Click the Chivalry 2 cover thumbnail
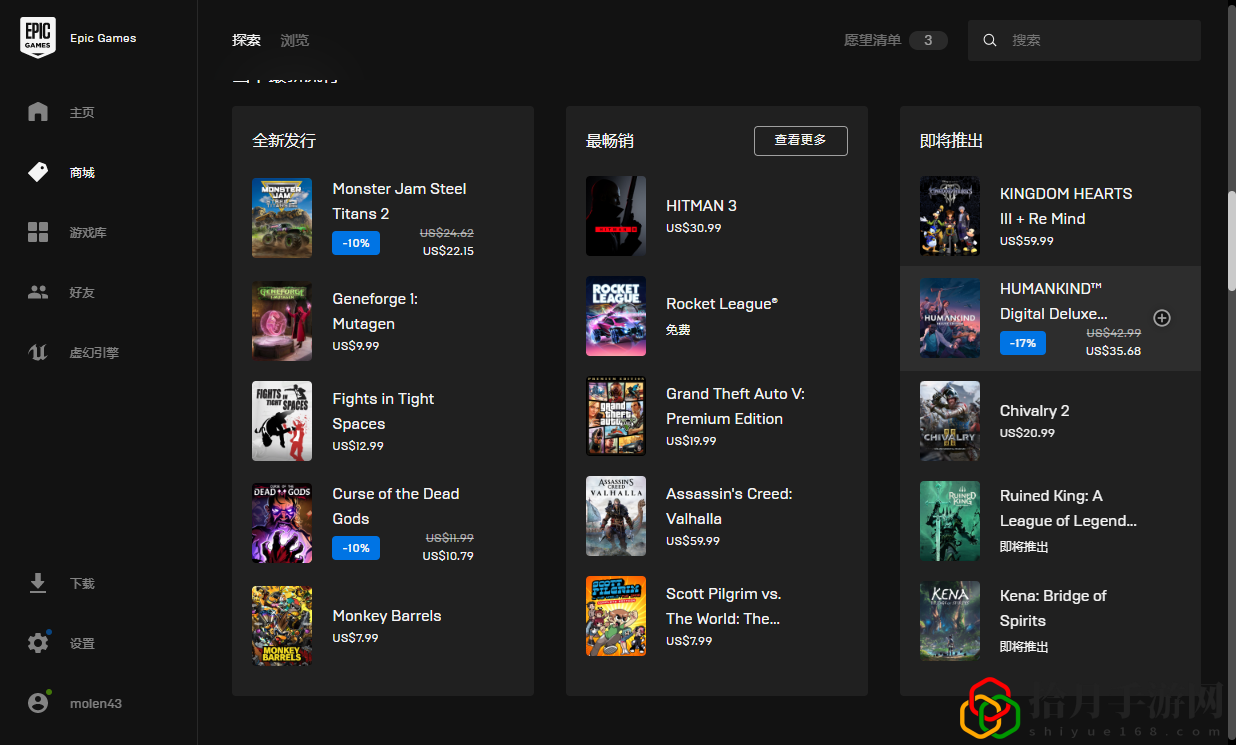 [950, 421]
